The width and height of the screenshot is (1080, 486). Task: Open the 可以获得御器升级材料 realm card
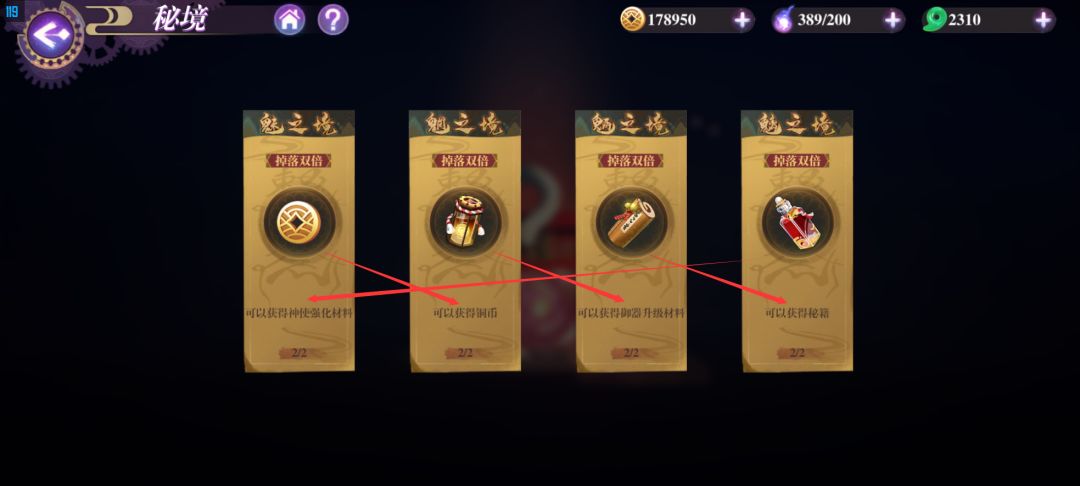click(631, 241)
